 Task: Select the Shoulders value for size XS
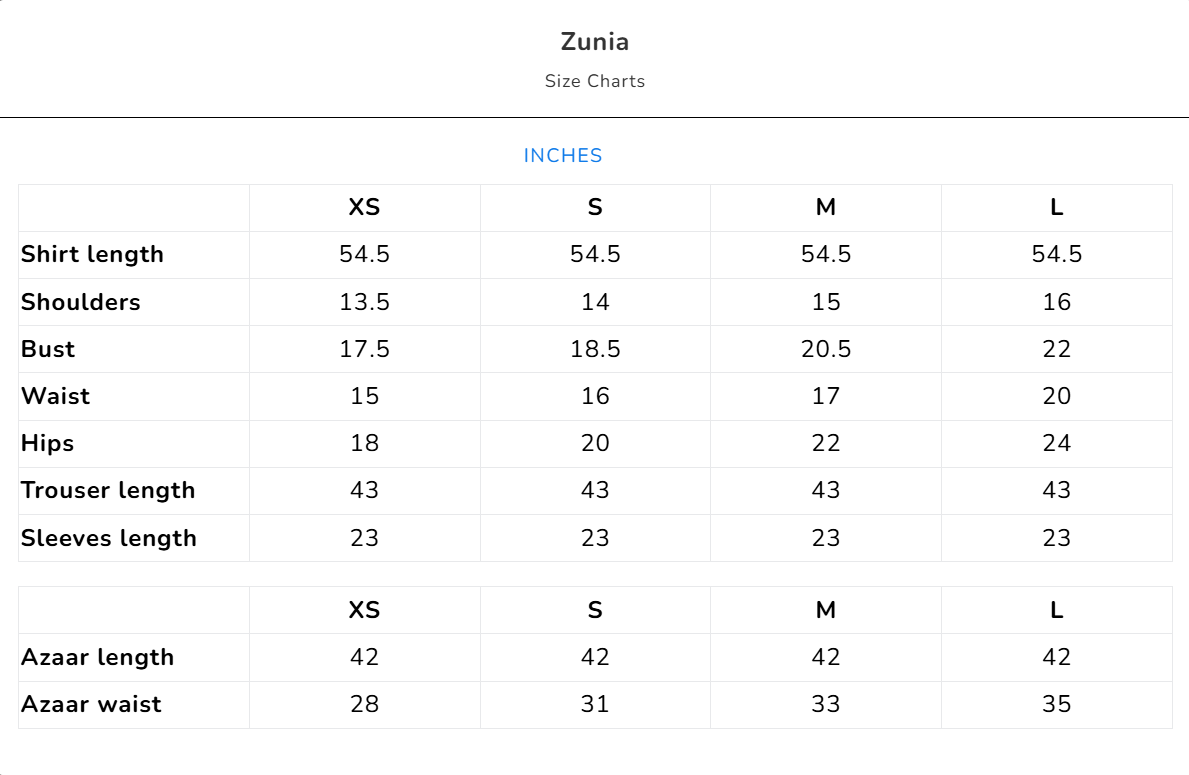tap(364, 302)
